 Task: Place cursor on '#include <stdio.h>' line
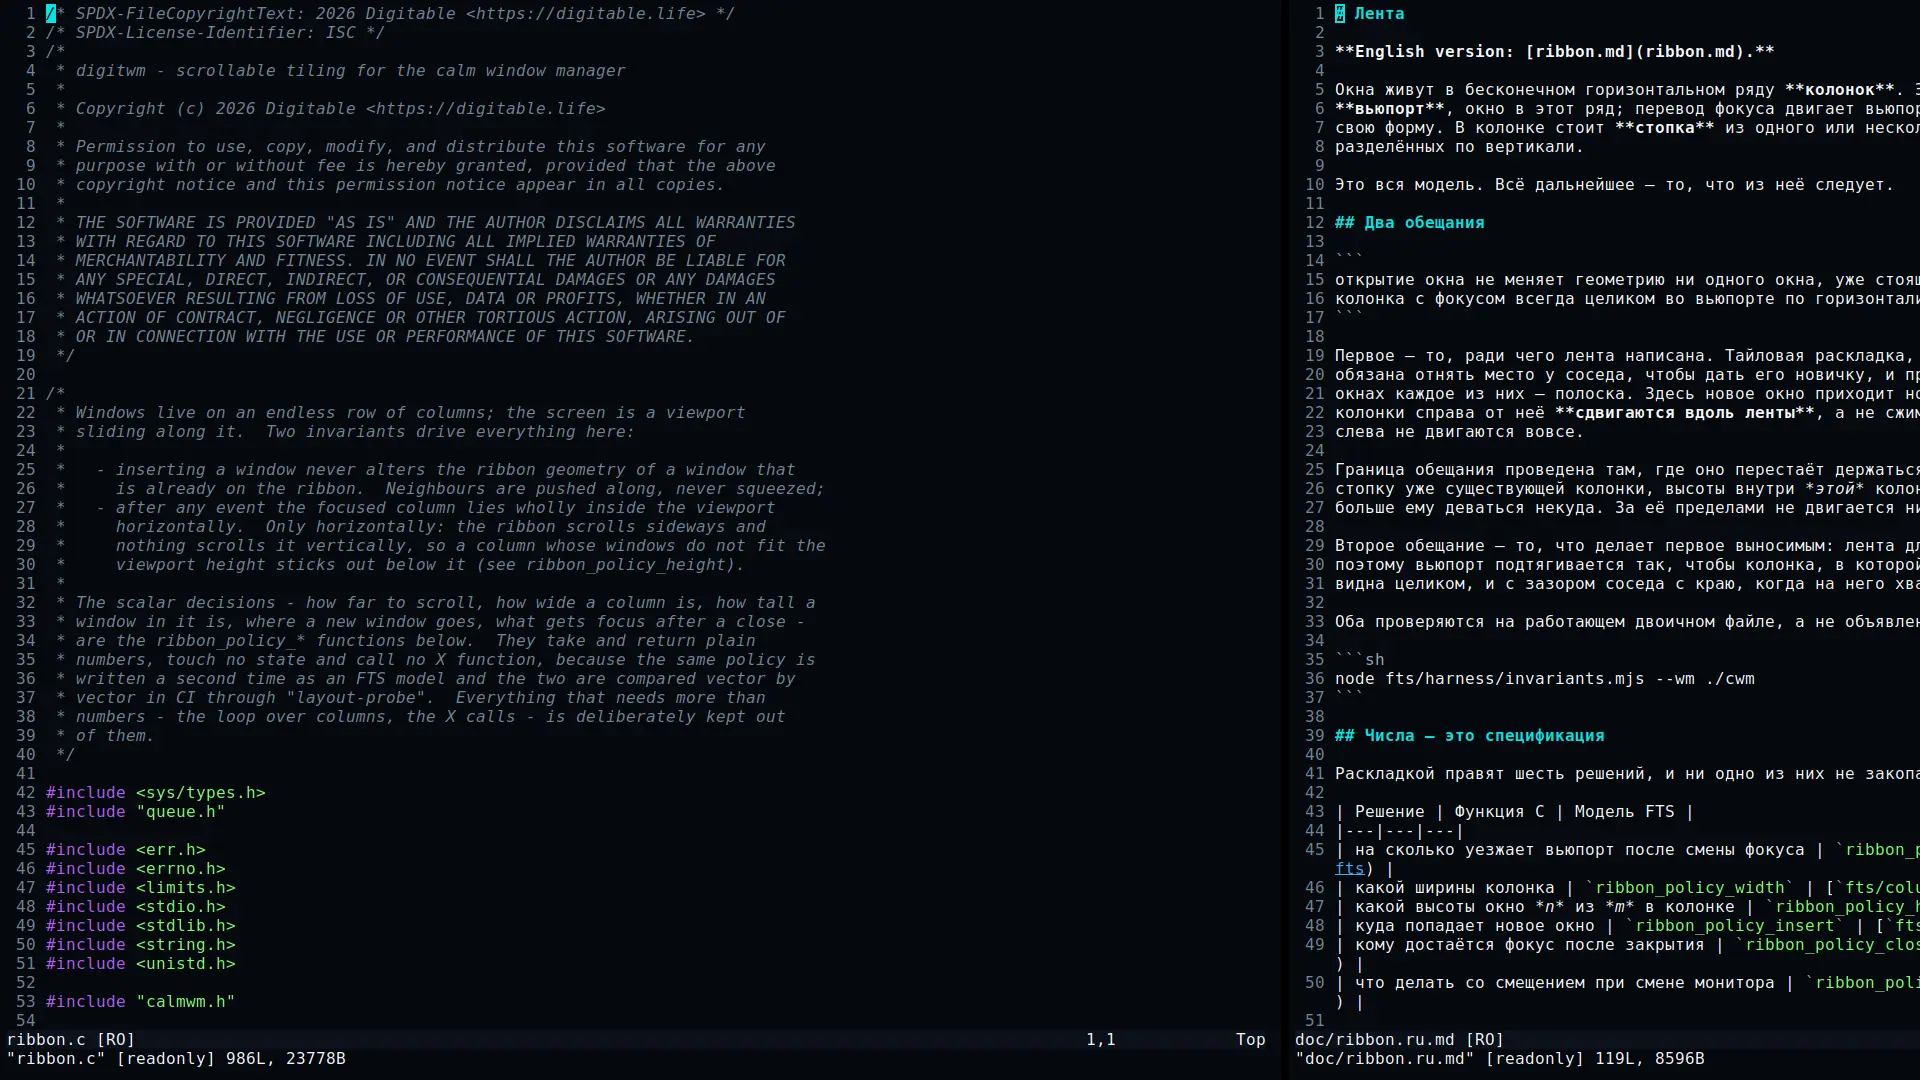(135, 906)
